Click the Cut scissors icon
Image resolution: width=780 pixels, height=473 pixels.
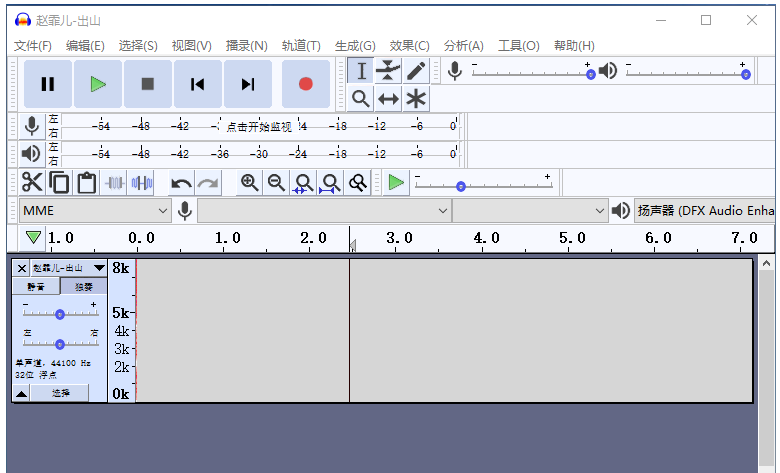coord(32,182)
